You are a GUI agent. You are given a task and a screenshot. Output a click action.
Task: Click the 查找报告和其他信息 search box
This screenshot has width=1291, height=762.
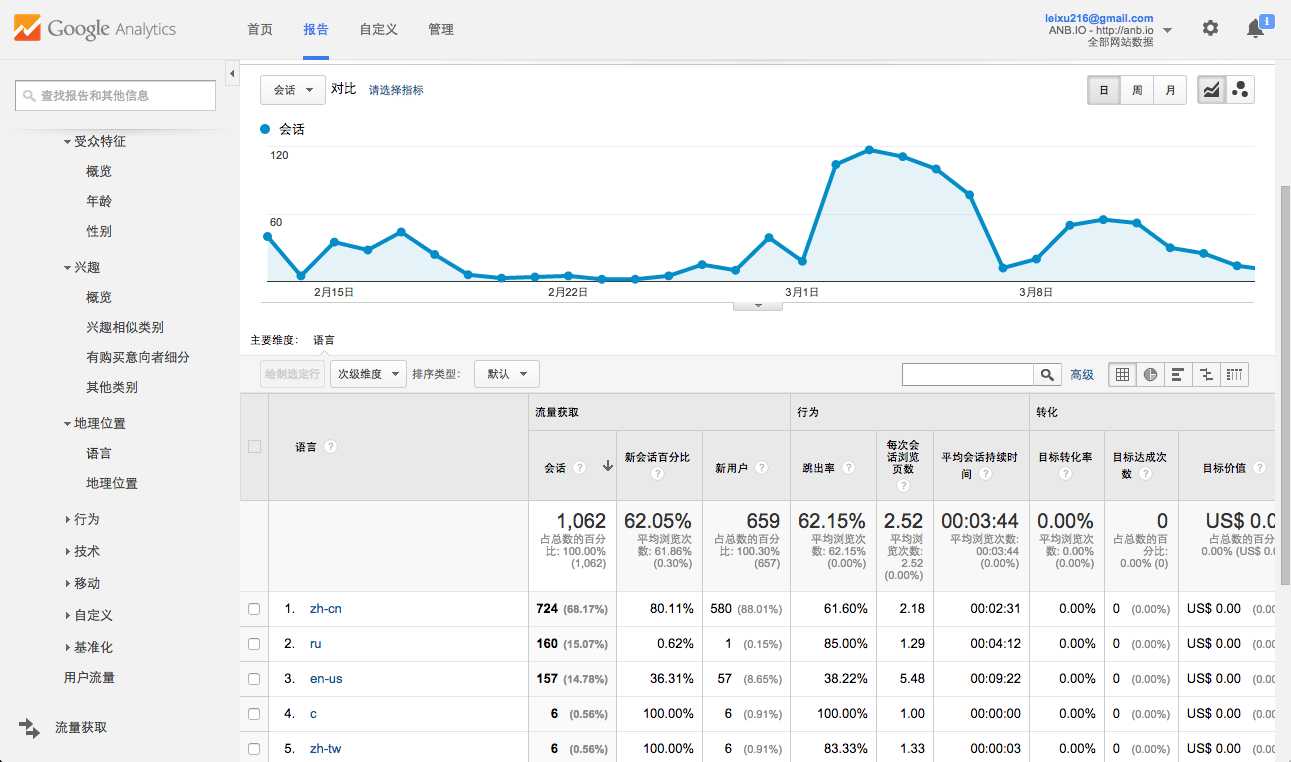(x=116, y=96)
